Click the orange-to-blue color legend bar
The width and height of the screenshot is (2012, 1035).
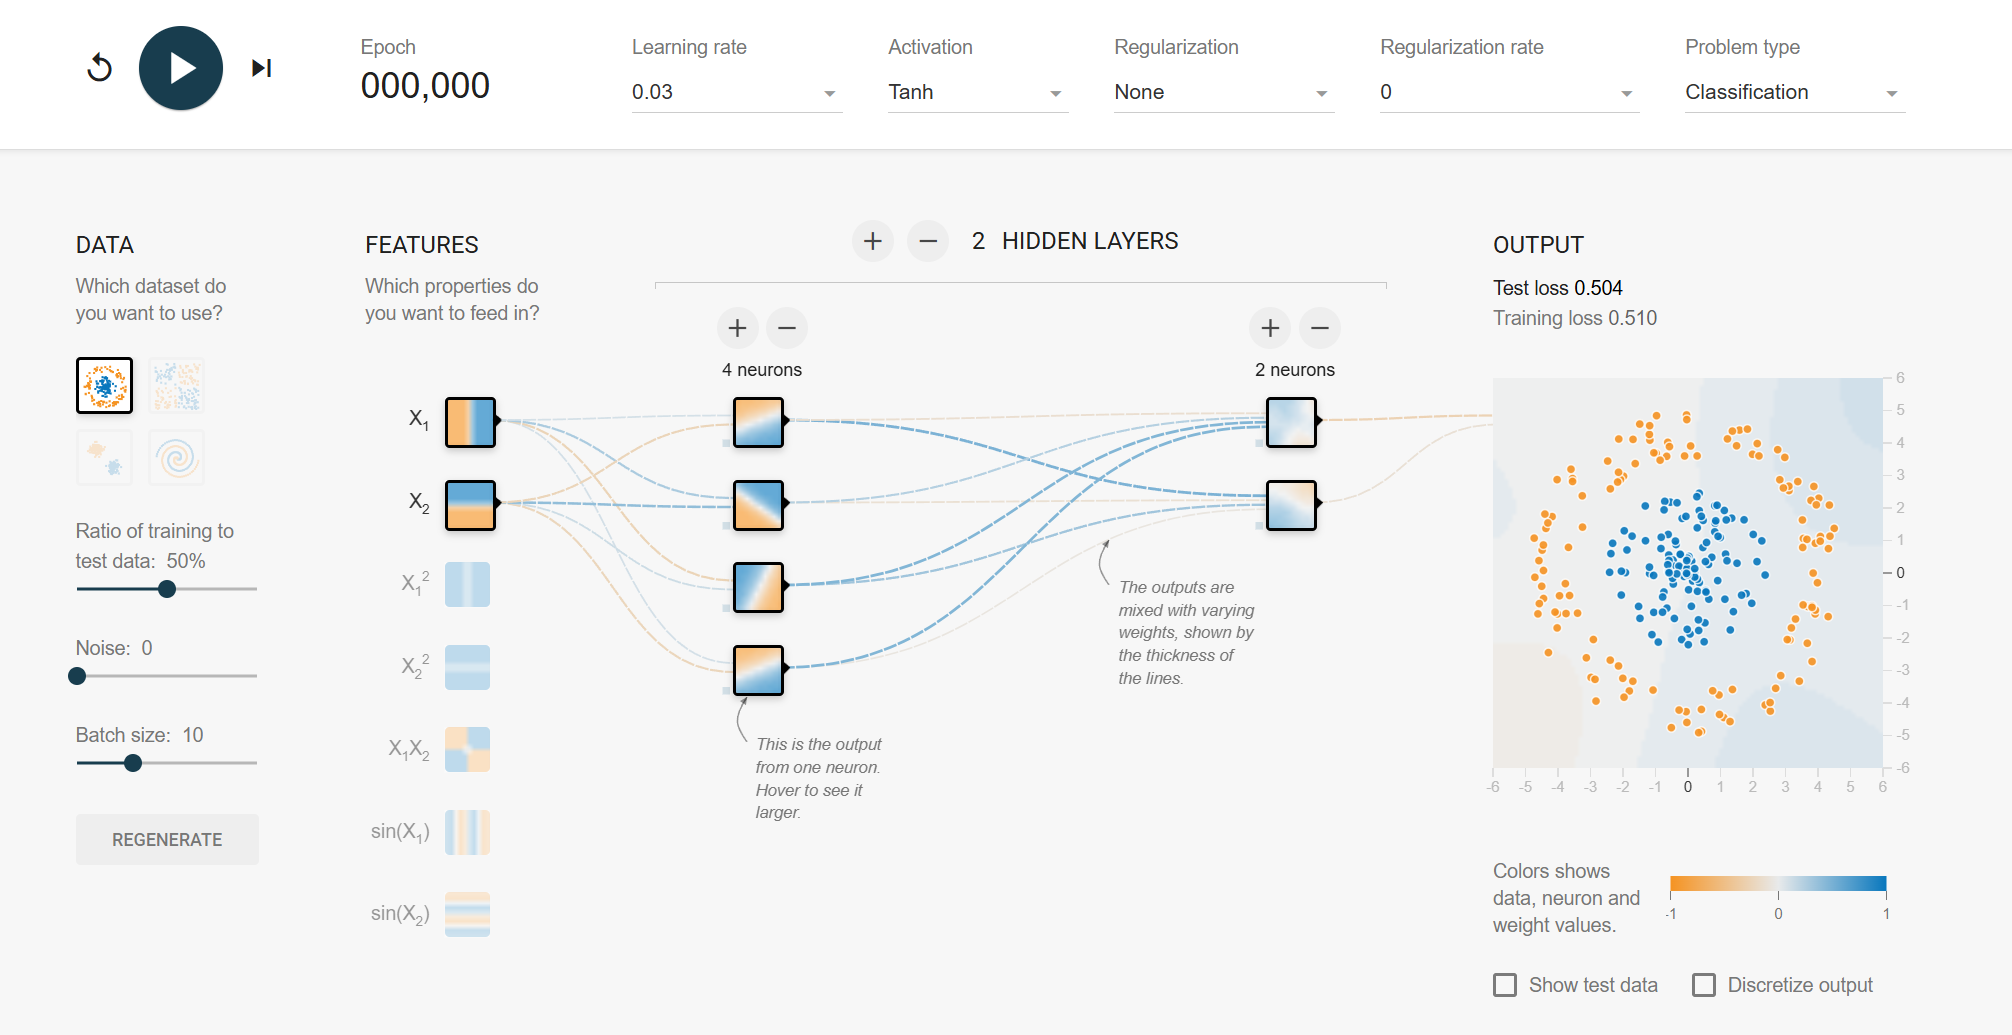1778,883
